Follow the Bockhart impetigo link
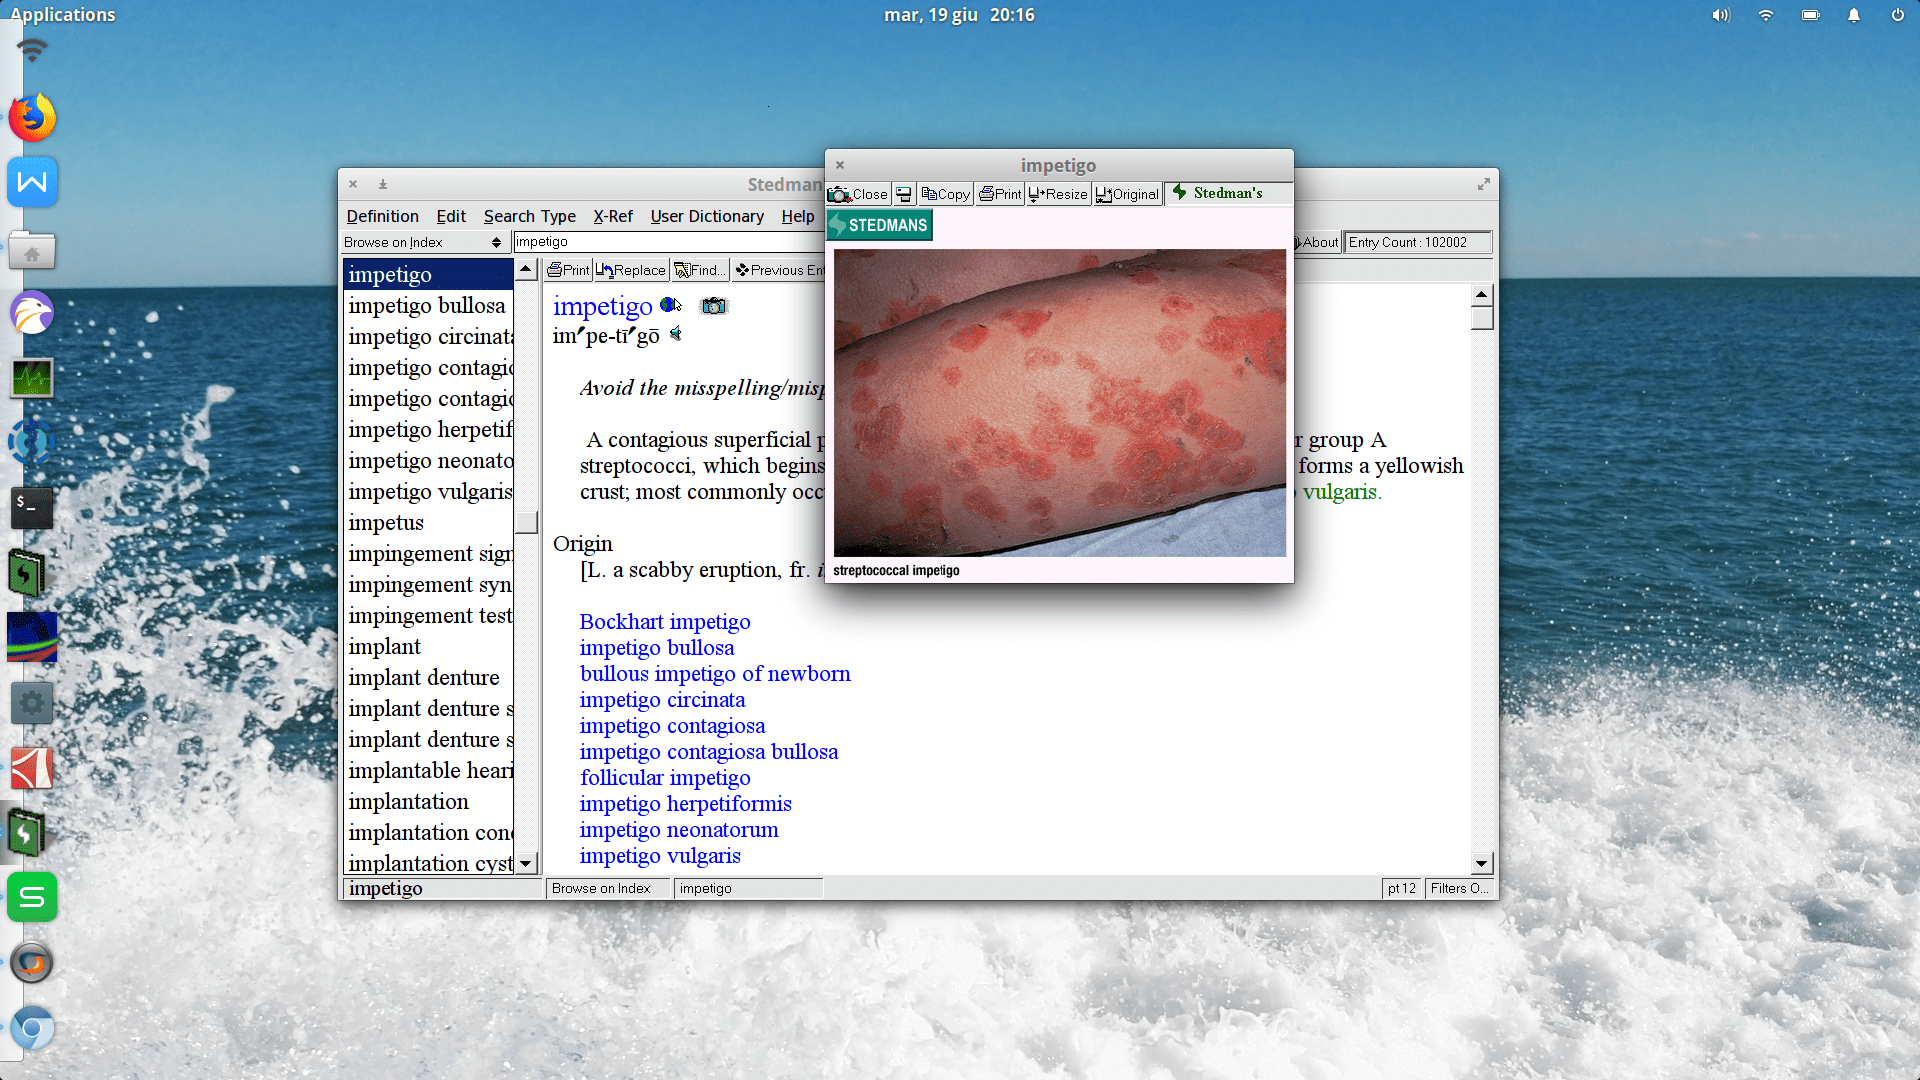Viewport: 1920px width, 1080px height. click(664, 621)
